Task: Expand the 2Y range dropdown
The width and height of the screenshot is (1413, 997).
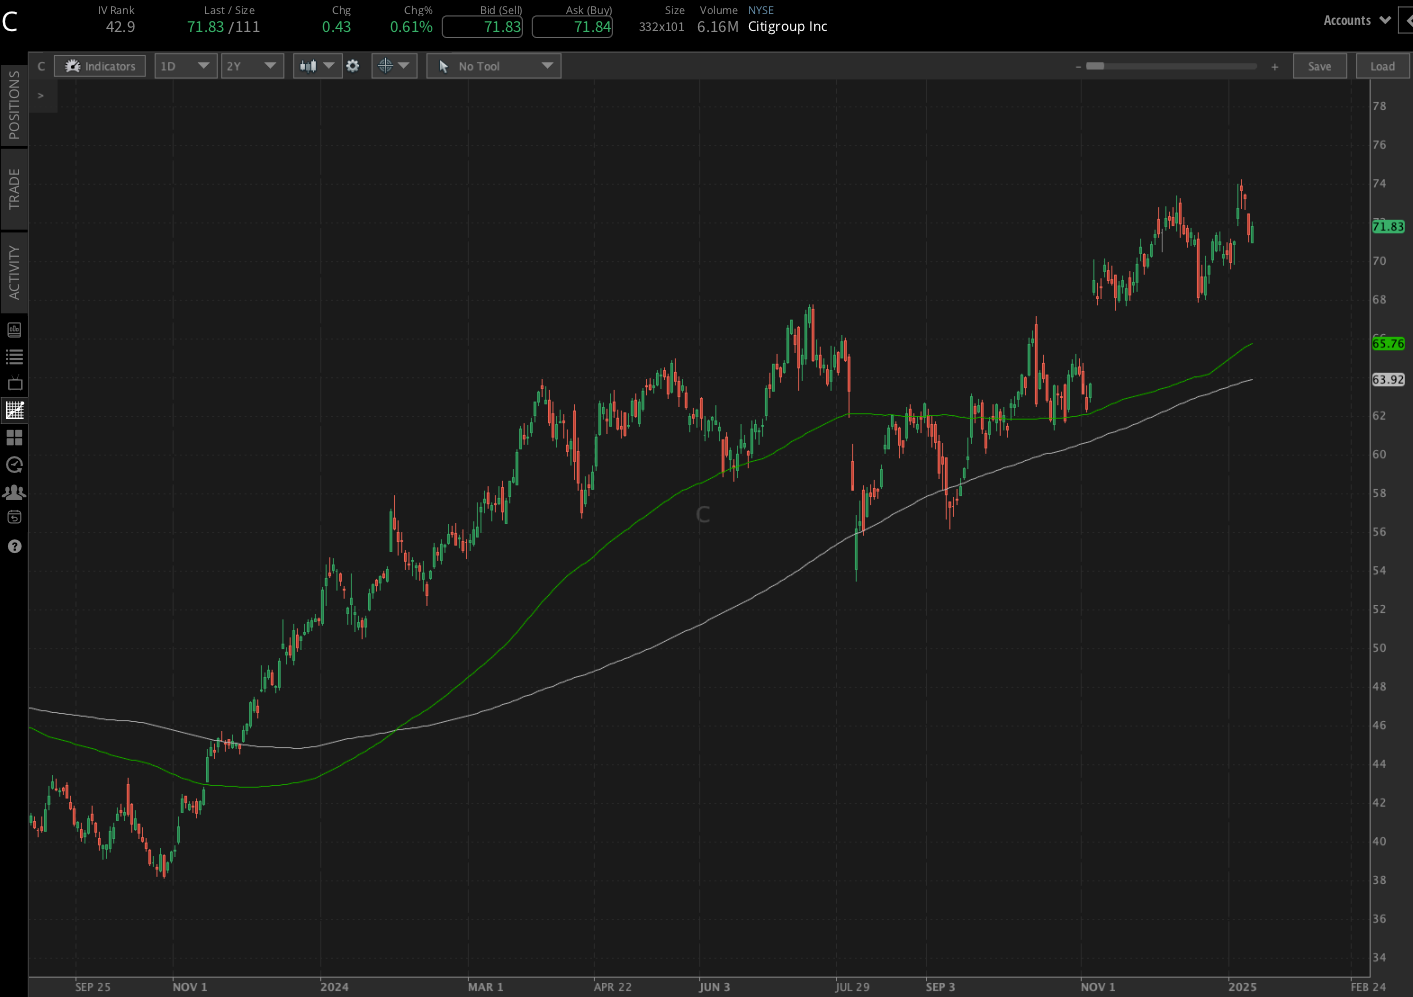Action: (x=252, y=65)
